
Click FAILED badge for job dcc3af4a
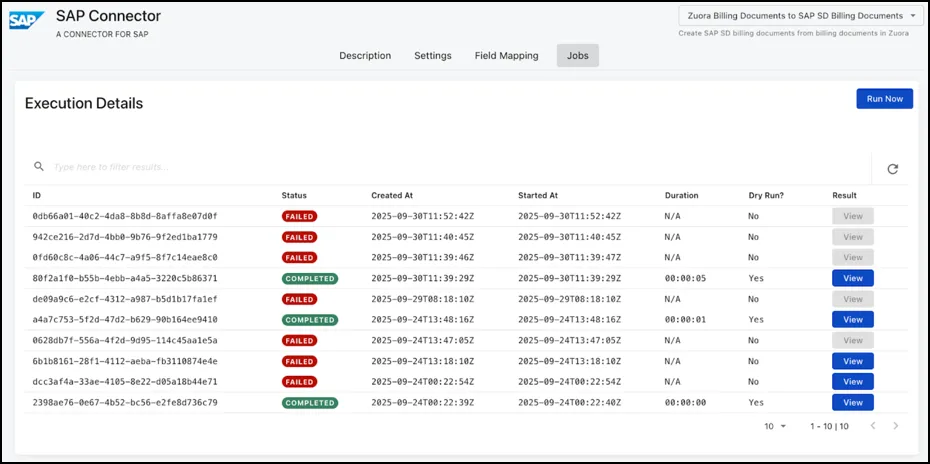click(299, 382)
